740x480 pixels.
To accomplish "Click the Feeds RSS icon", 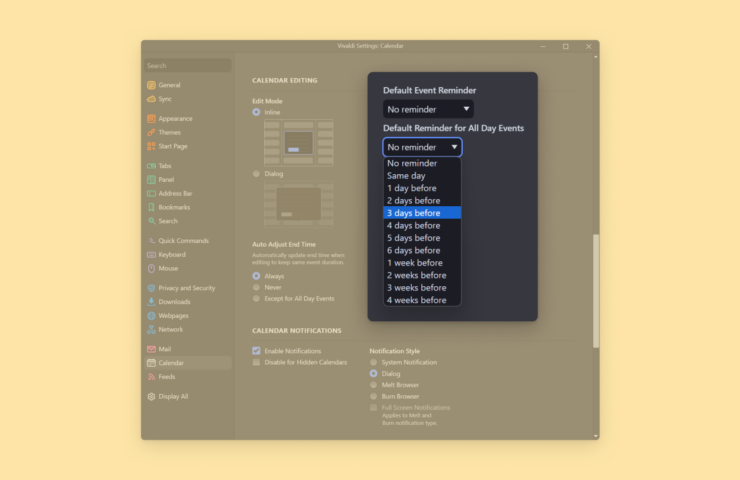I will pos(151,377).
